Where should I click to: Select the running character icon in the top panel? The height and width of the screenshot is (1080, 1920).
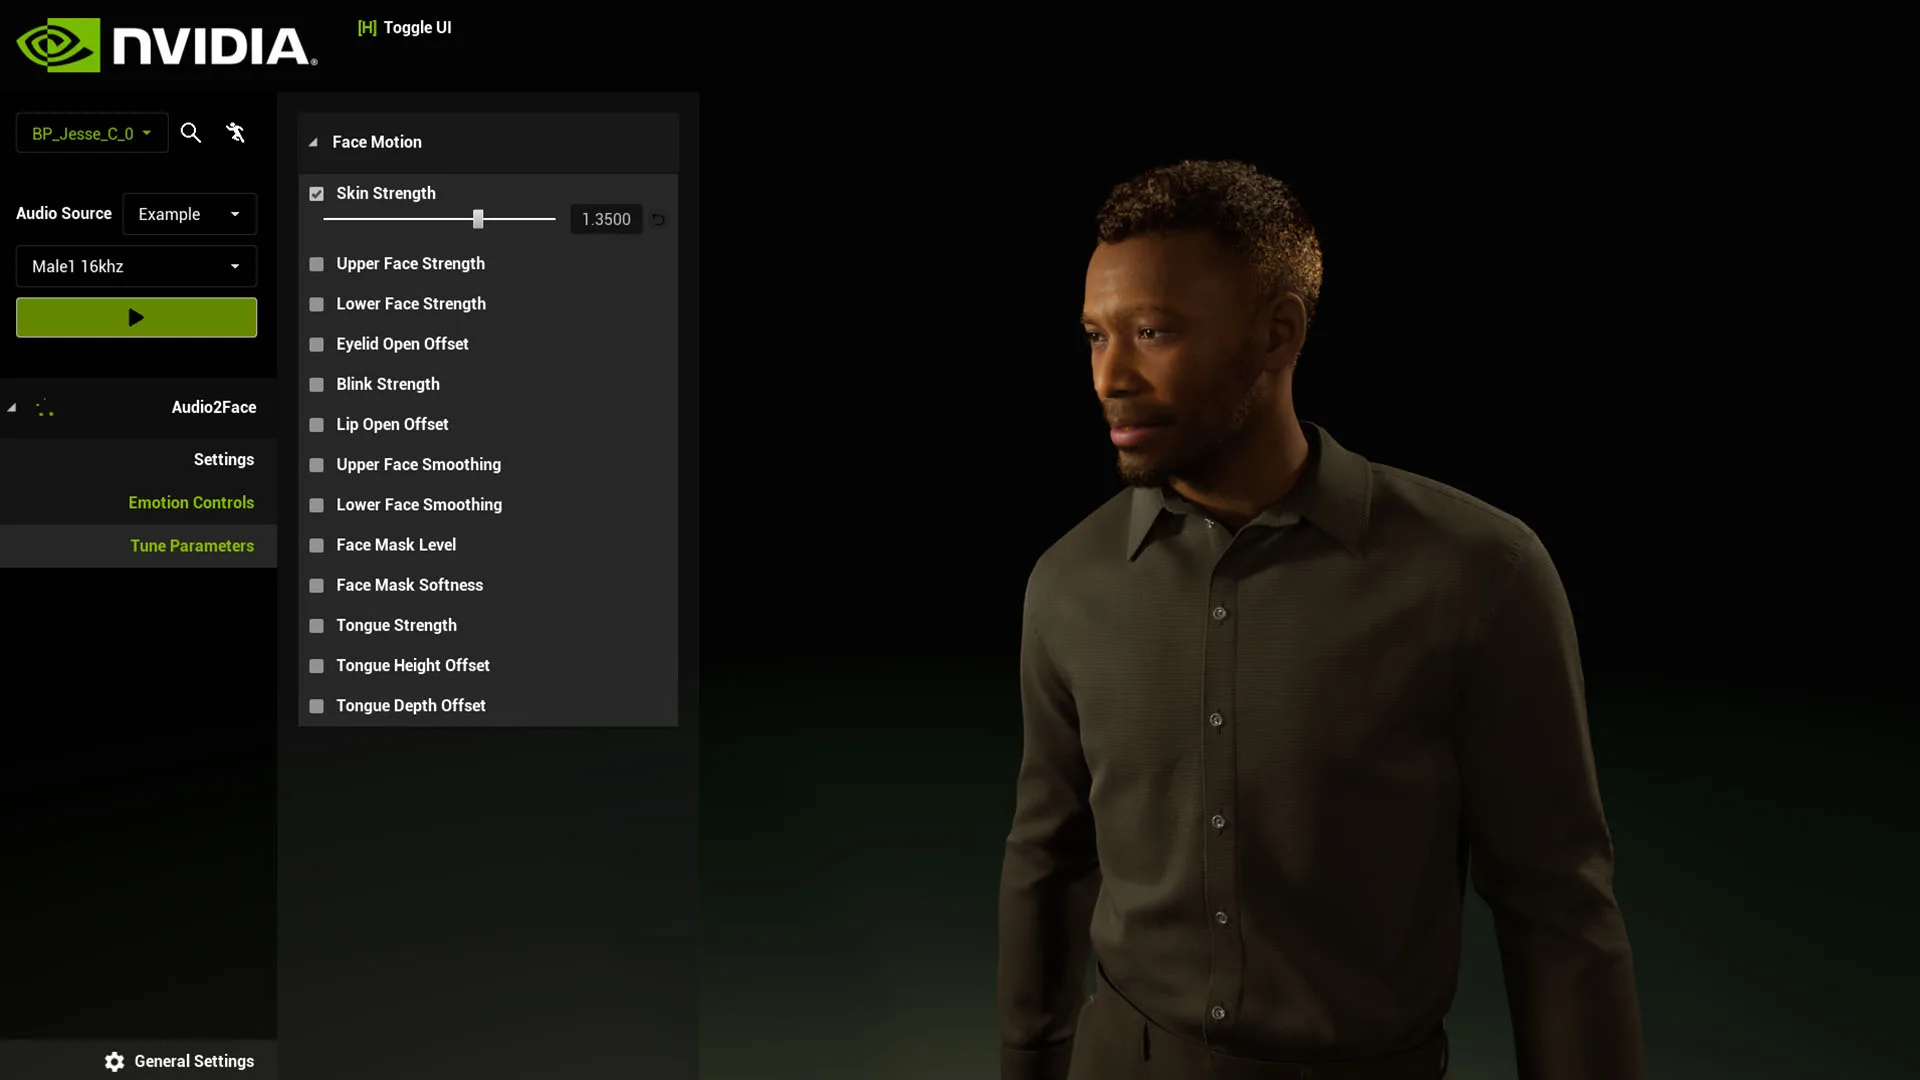point(236,132)
